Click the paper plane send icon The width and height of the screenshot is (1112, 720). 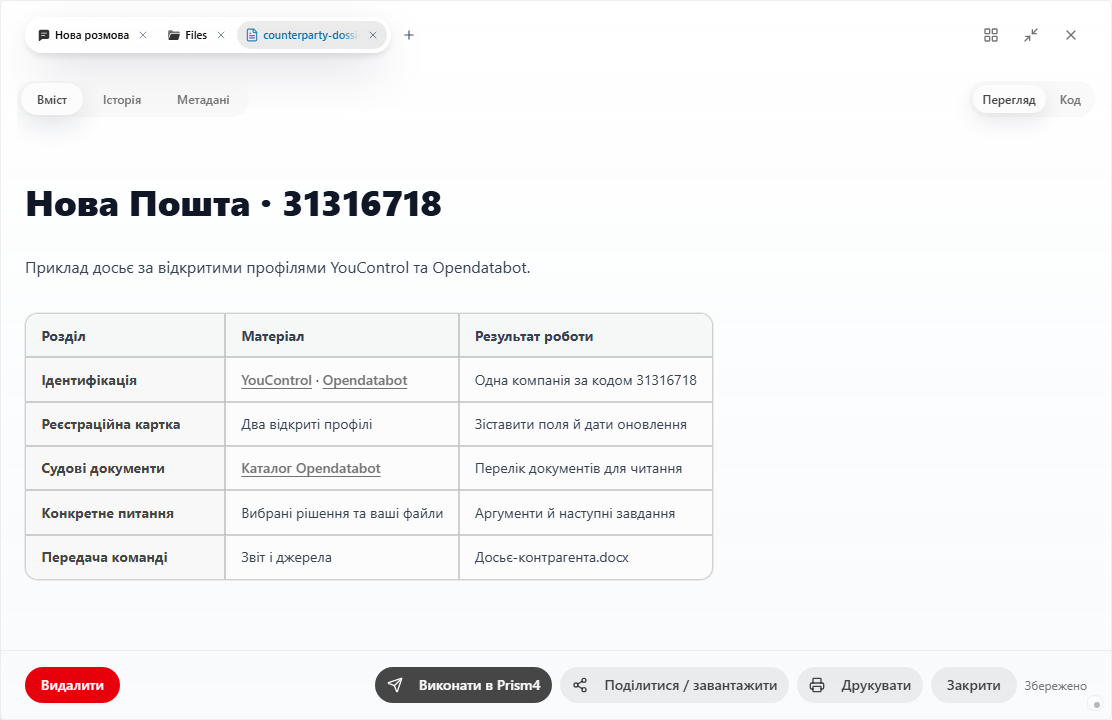[395, 685]
